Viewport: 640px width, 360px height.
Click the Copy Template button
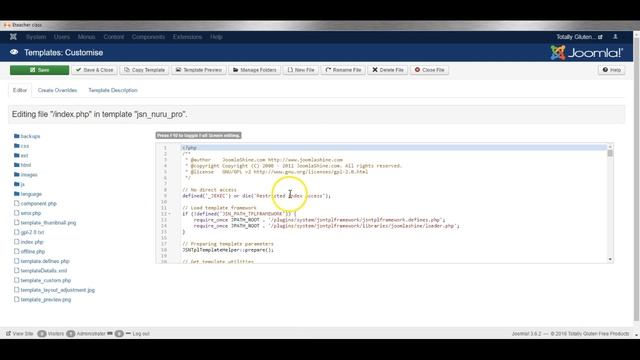tap(144, 70)
